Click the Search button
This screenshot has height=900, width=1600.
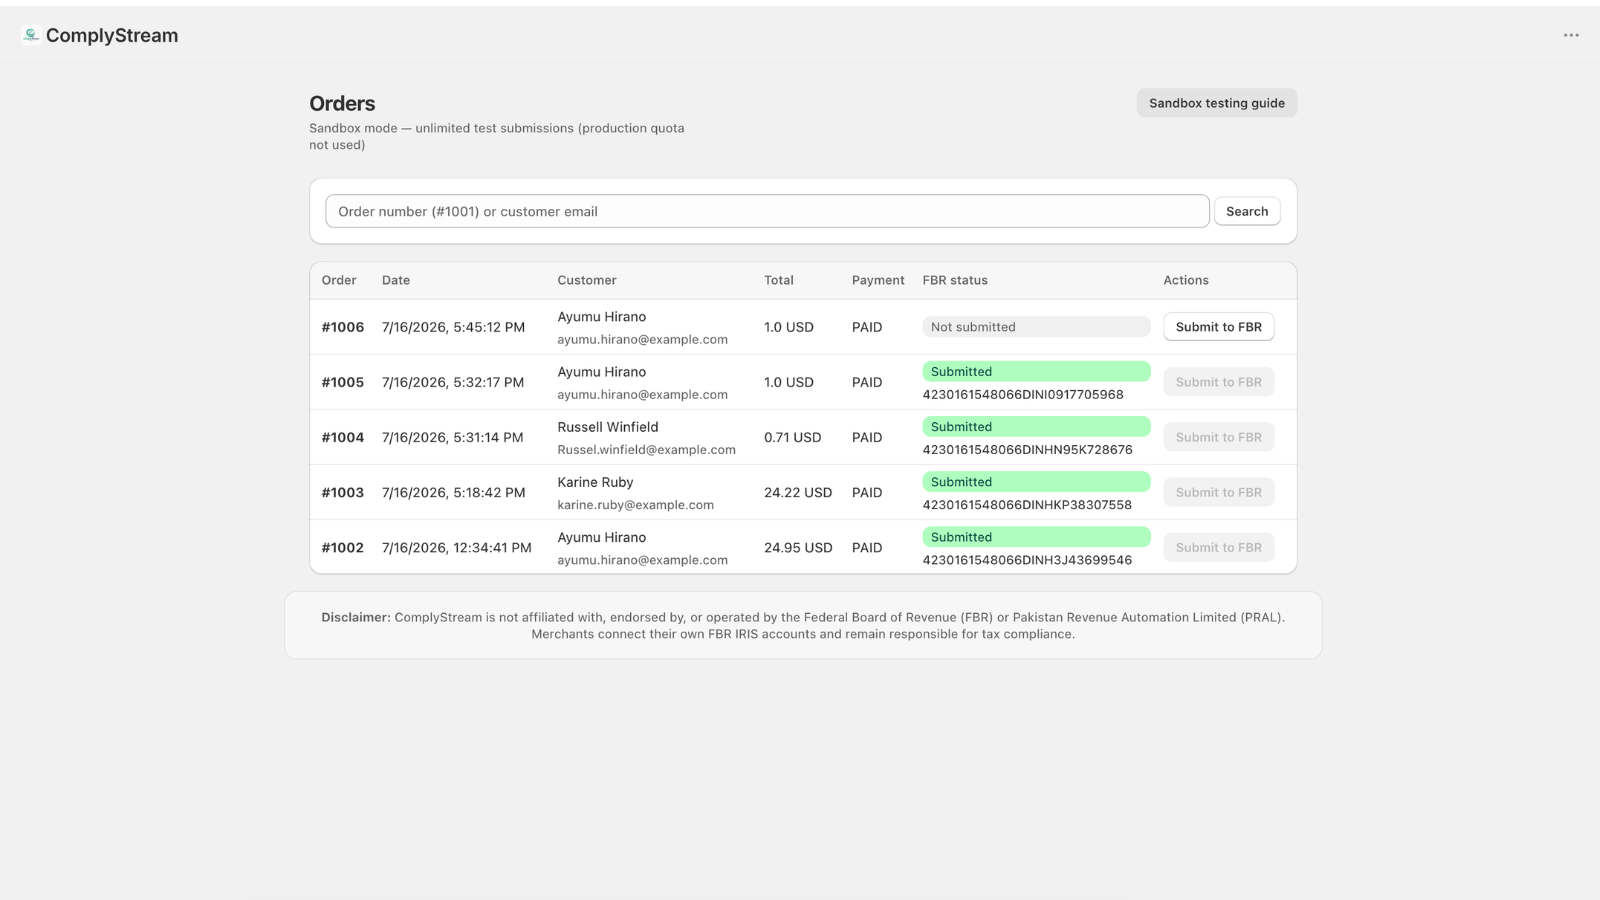(1247, 211)
